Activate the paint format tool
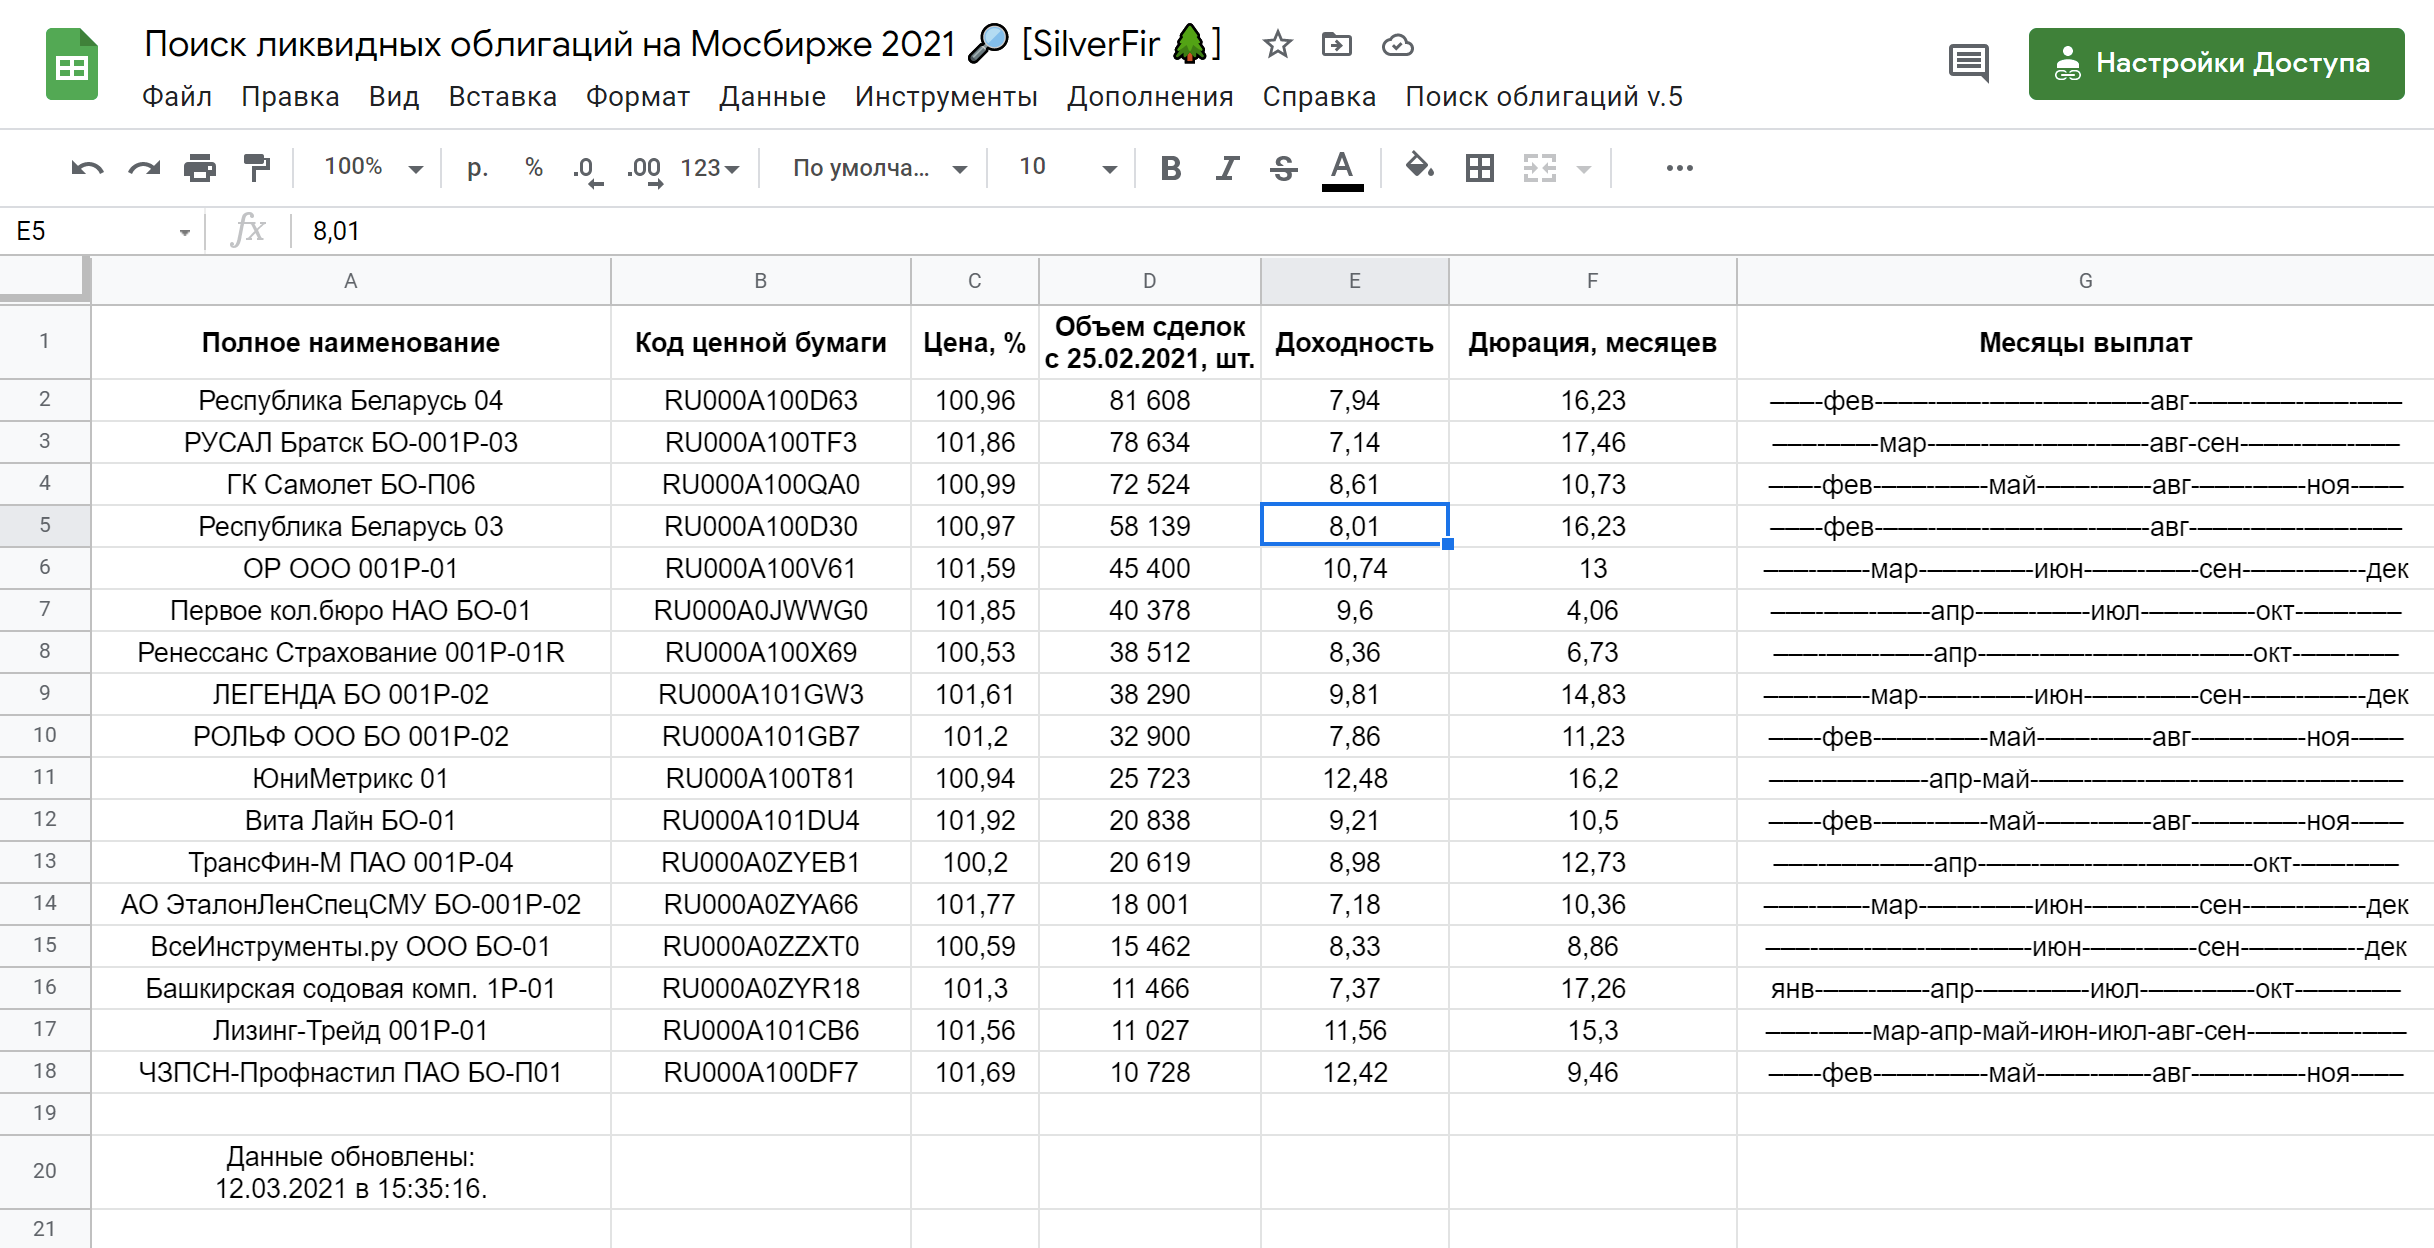This screenshot has width=2434, height=1248. click(x=257, y=168)
